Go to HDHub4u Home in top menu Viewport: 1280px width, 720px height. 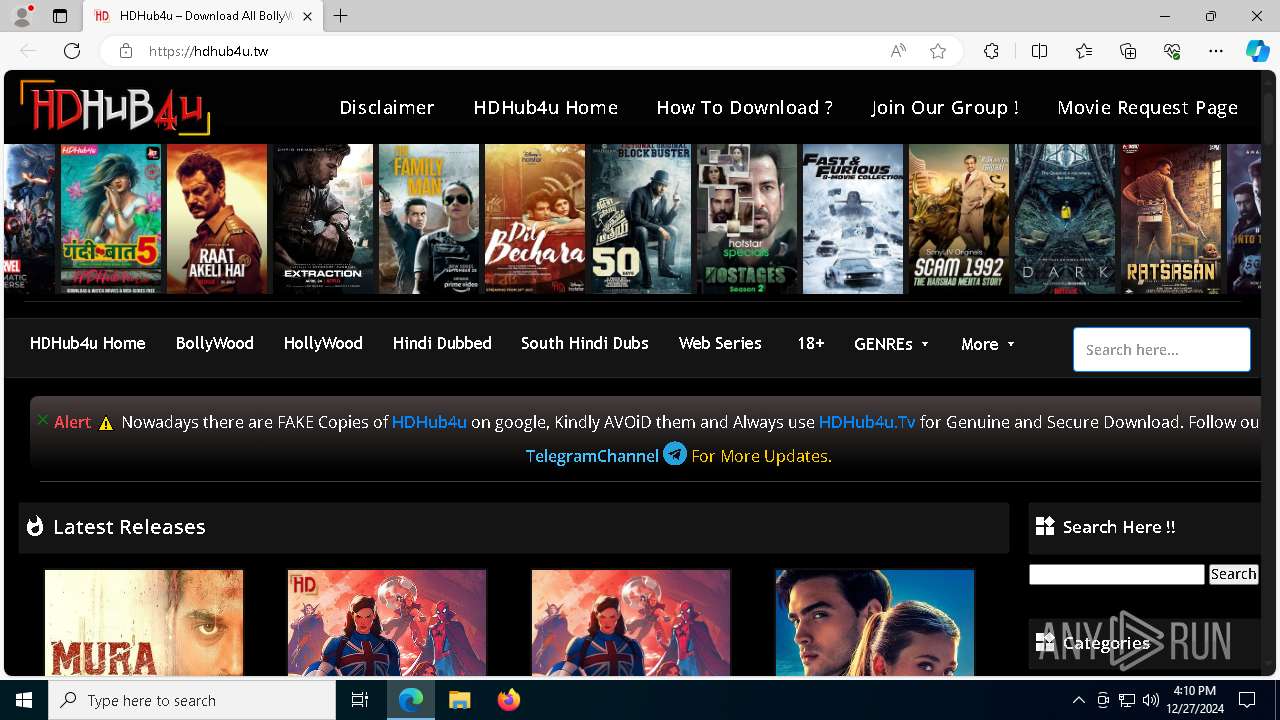point(546,107)
